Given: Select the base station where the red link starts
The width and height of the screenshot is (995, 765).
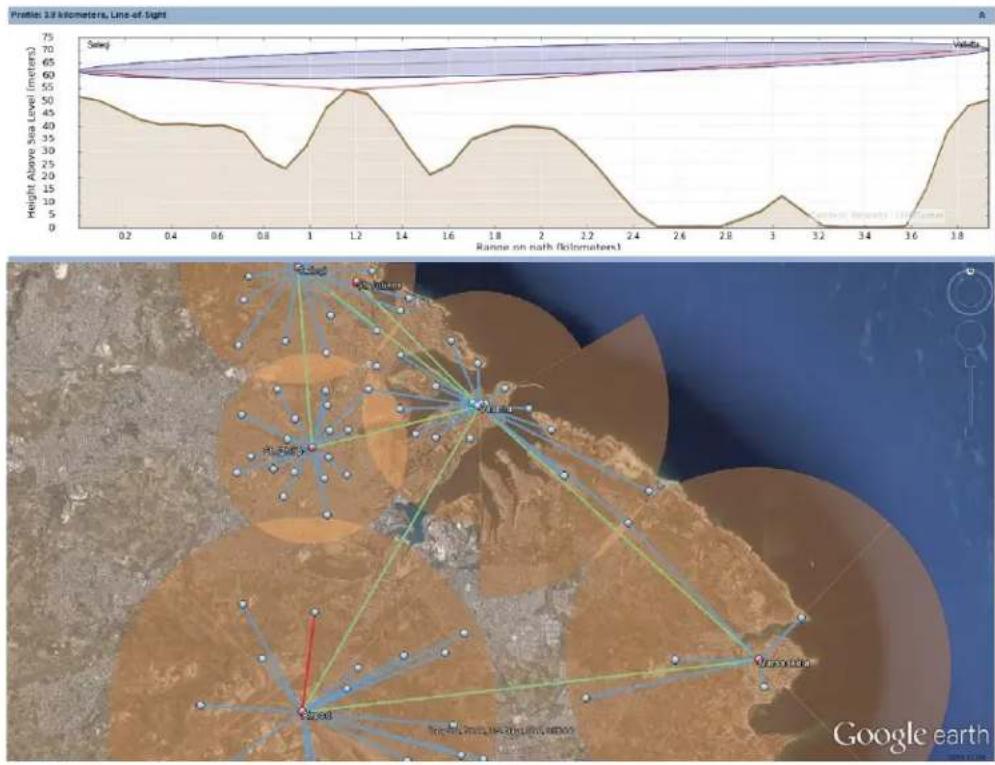Looking at the screenshot, I should [x=303, y=712].
